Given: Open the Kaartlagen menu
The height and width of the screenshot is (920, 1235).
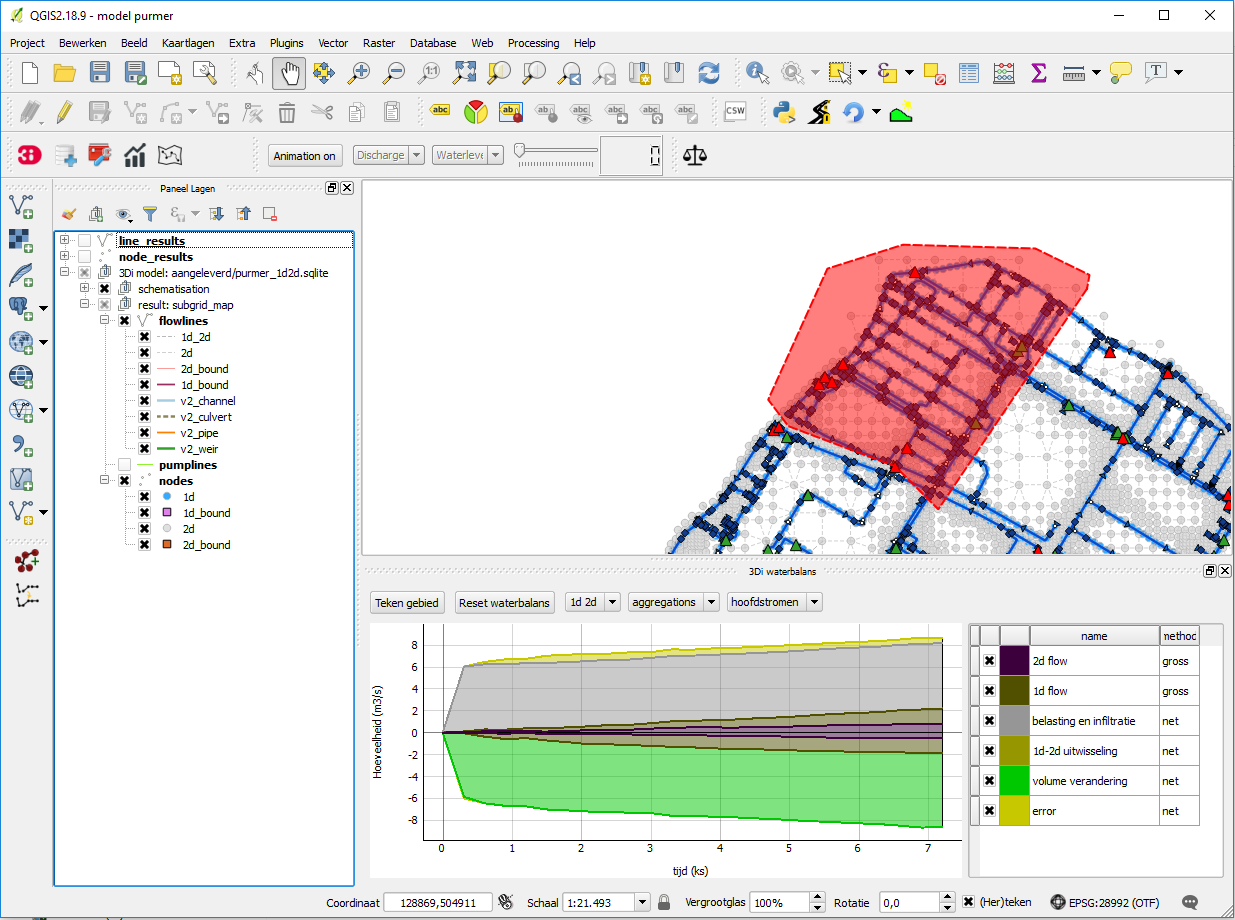Looking at the screenshot, I should click(188, 43).
